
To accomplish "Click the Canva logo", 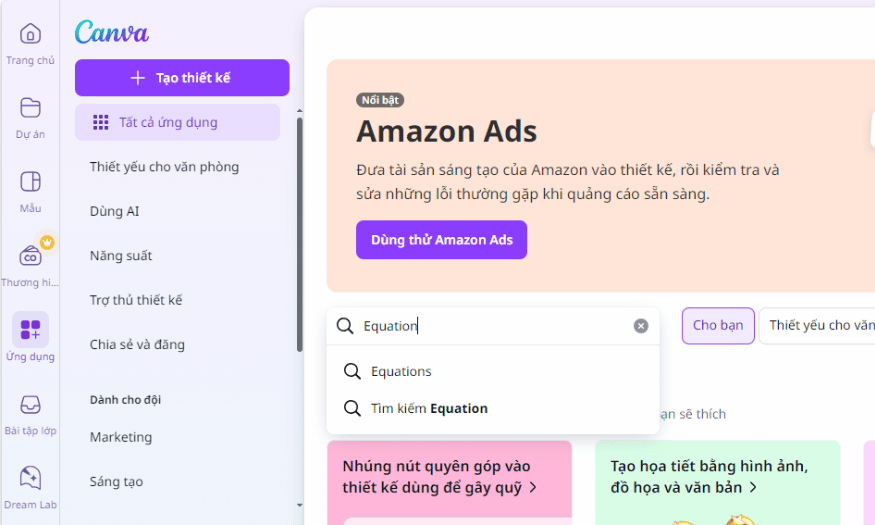I will 112,32.
